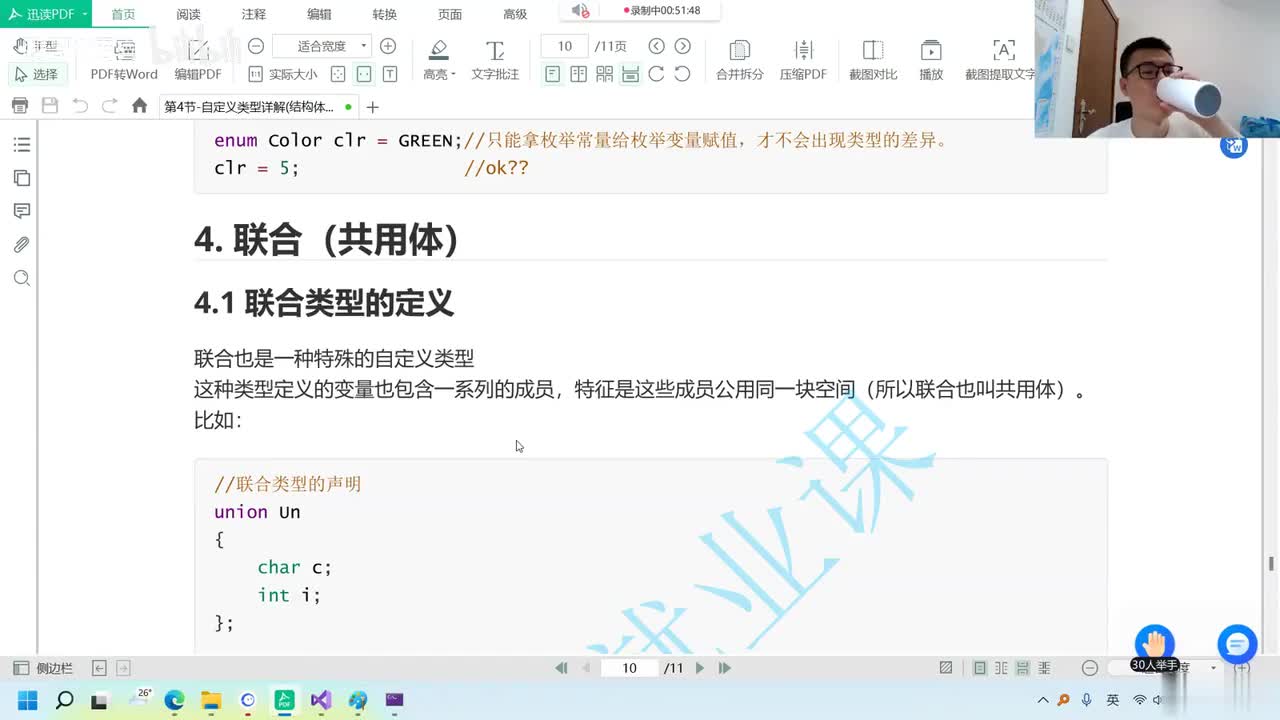Open the comments panel in sidebar
Viewport: 1280px width, 720px height.
click(21, 211)
